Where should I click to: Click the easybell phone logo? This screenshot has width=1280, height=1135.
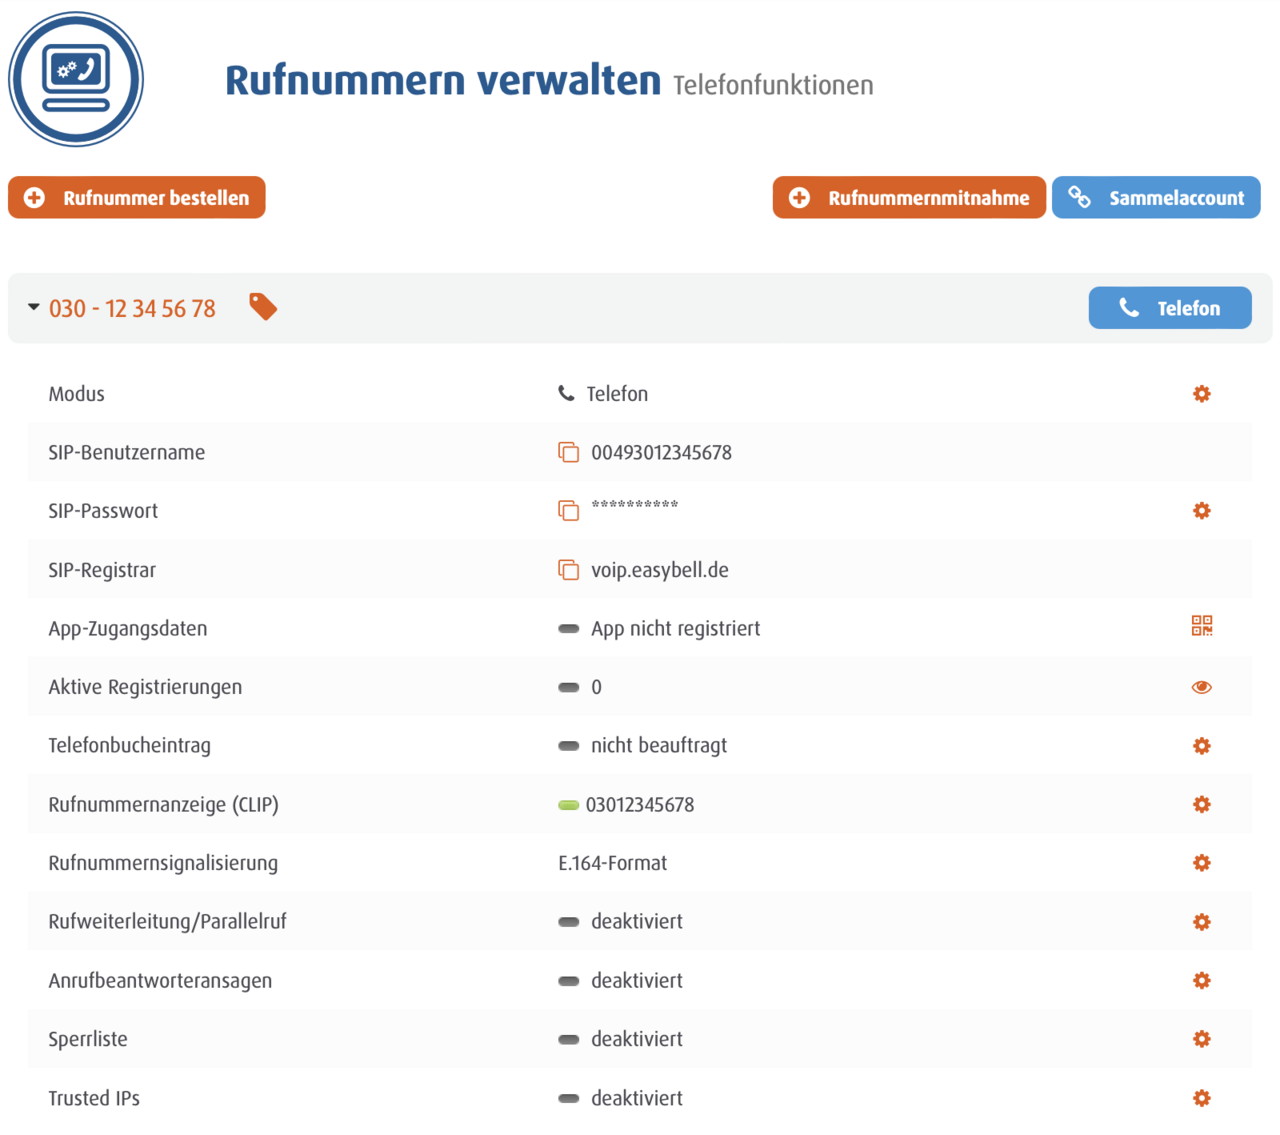(x=75, y=78)
